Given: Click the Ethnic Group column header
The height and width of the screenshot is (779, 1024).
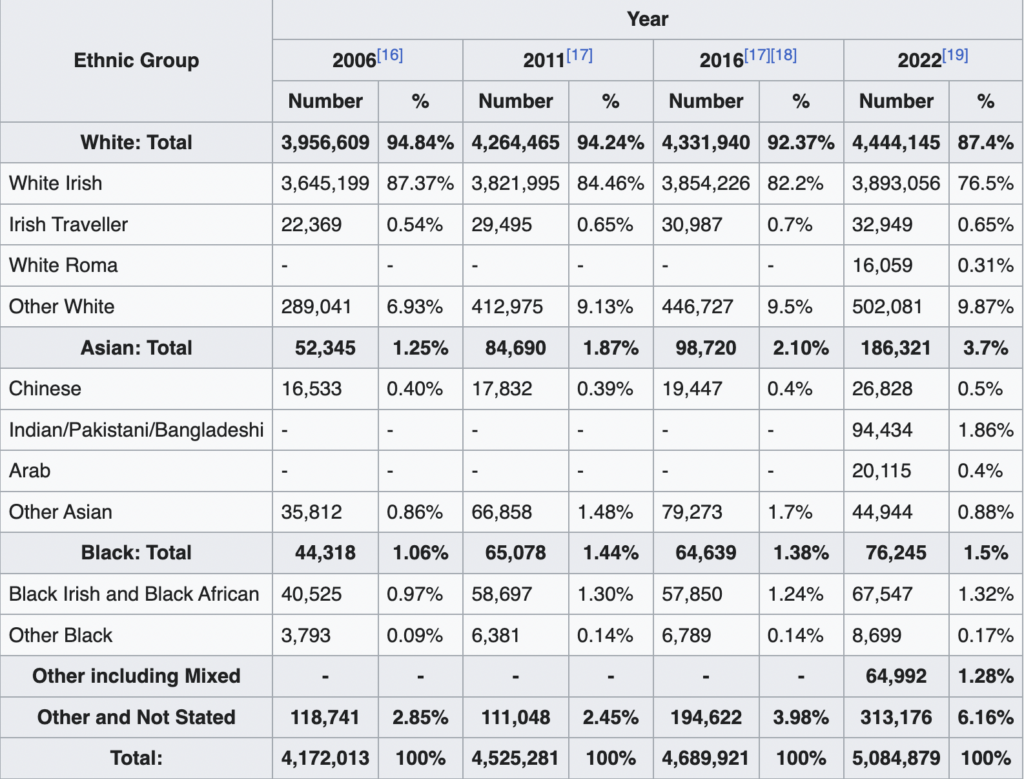Looking at the screenshot, I should (x=136, y=61).
